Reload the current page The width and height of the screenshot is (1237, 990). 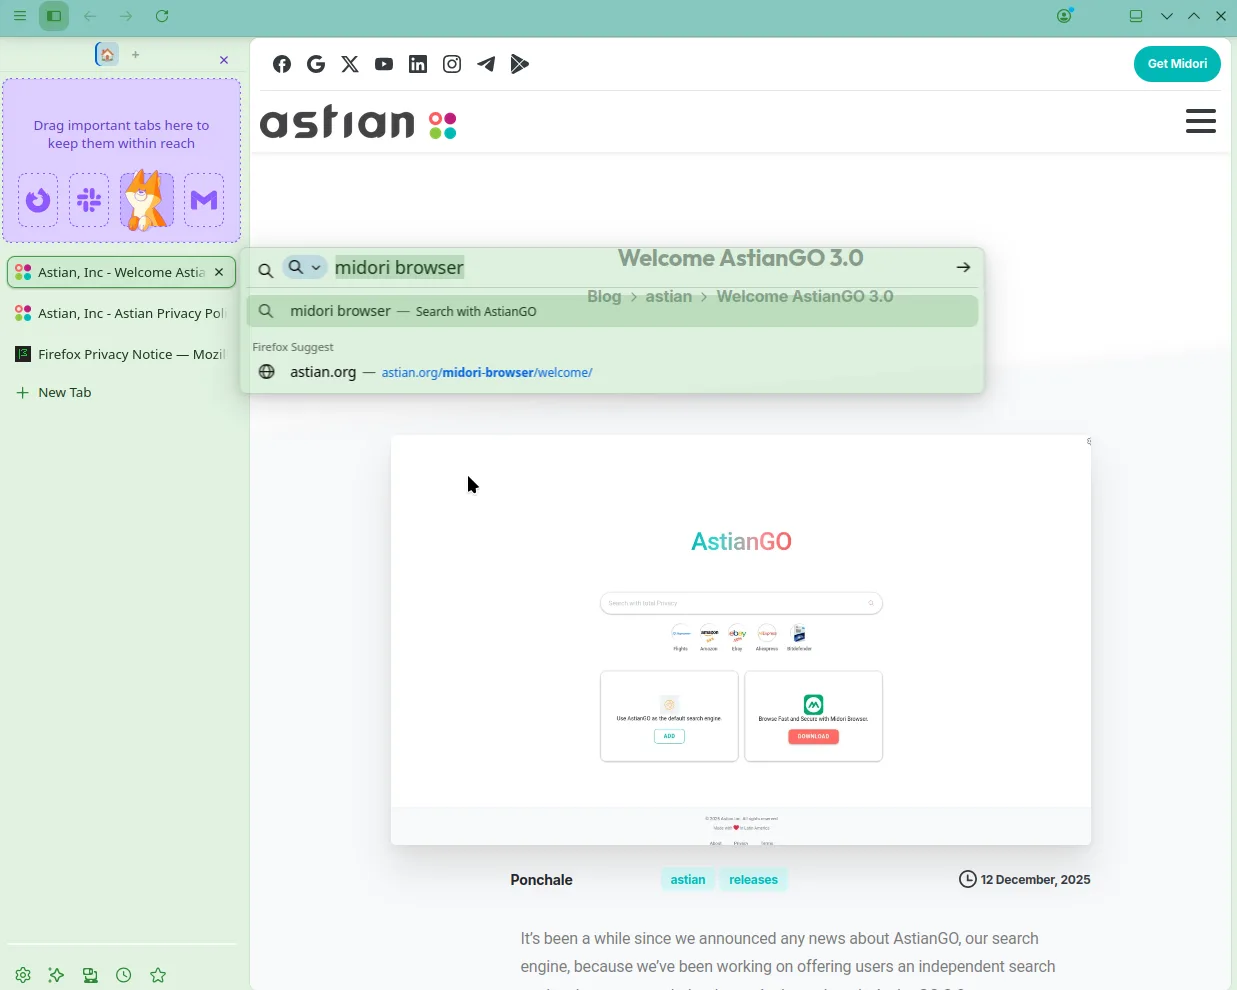(x=163, y=16)
